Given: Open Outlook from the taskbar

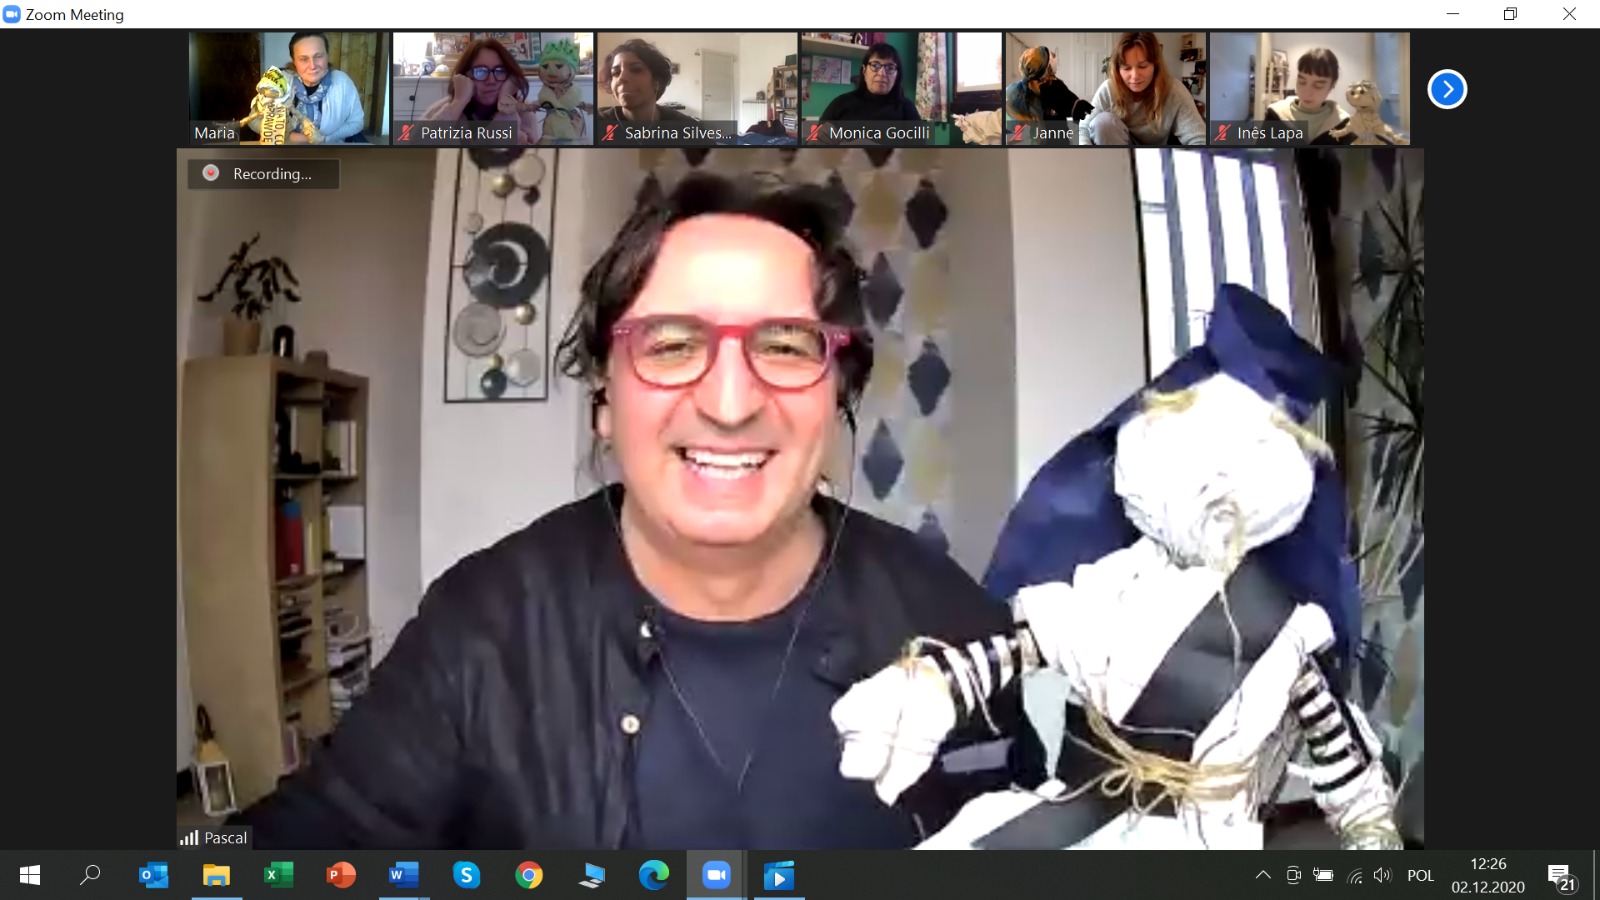Looking at the screenshot, I should pos(153,876).
